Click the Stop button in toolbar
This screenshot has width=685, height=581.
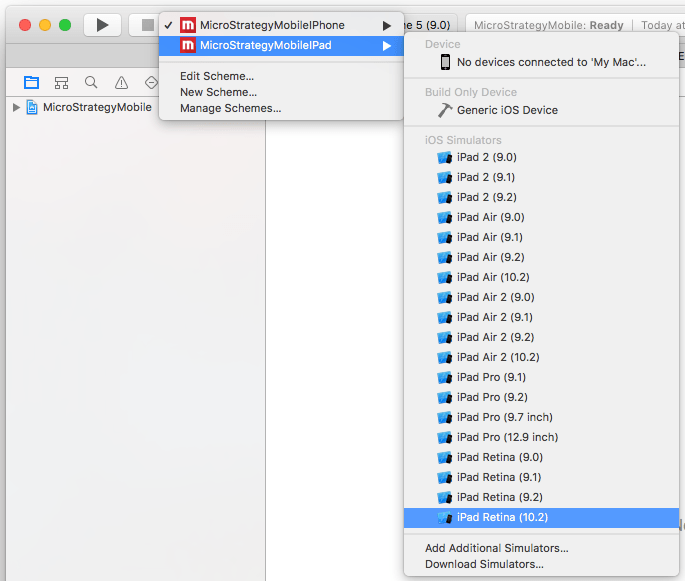[146, 25]
